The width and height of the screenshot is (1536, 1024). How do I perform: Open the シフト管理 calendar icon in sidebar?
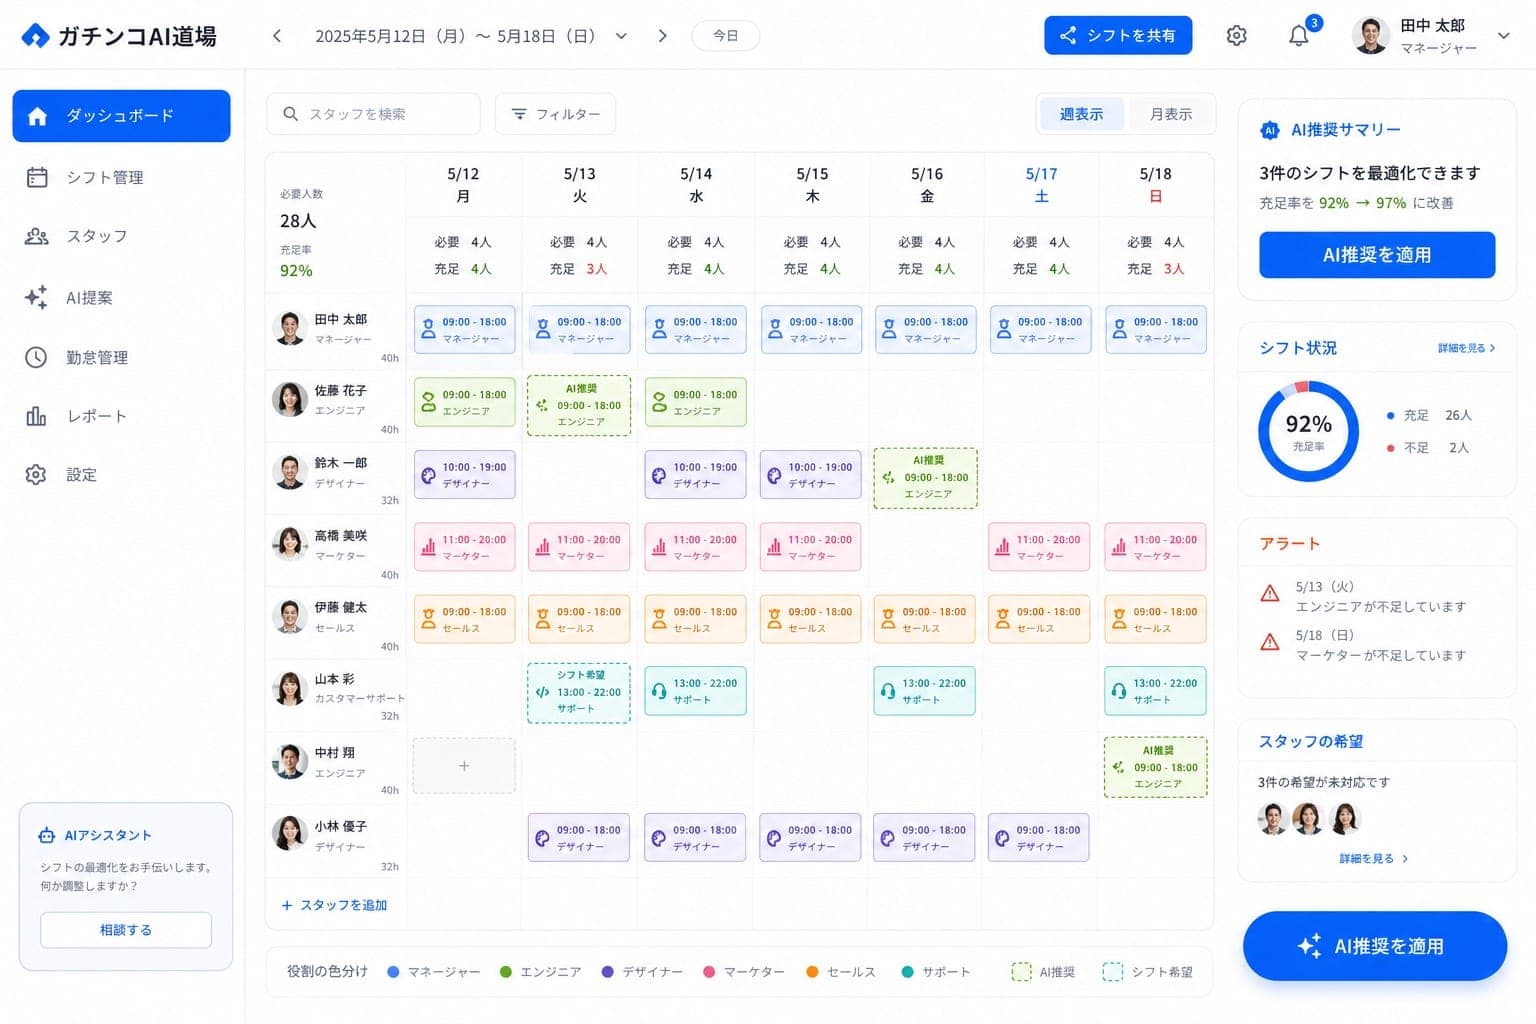tap(37, 177)
